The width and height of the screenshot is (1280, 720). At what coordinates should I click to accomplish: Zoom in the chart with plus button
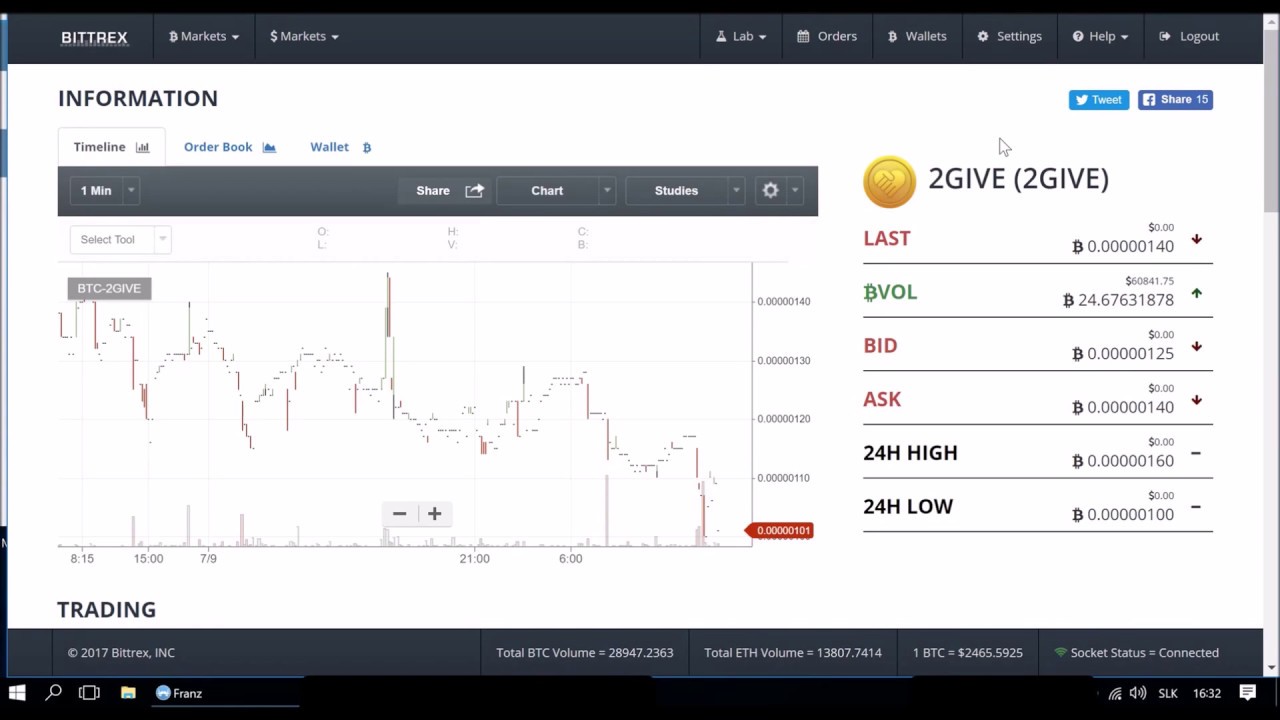point(434,513)
